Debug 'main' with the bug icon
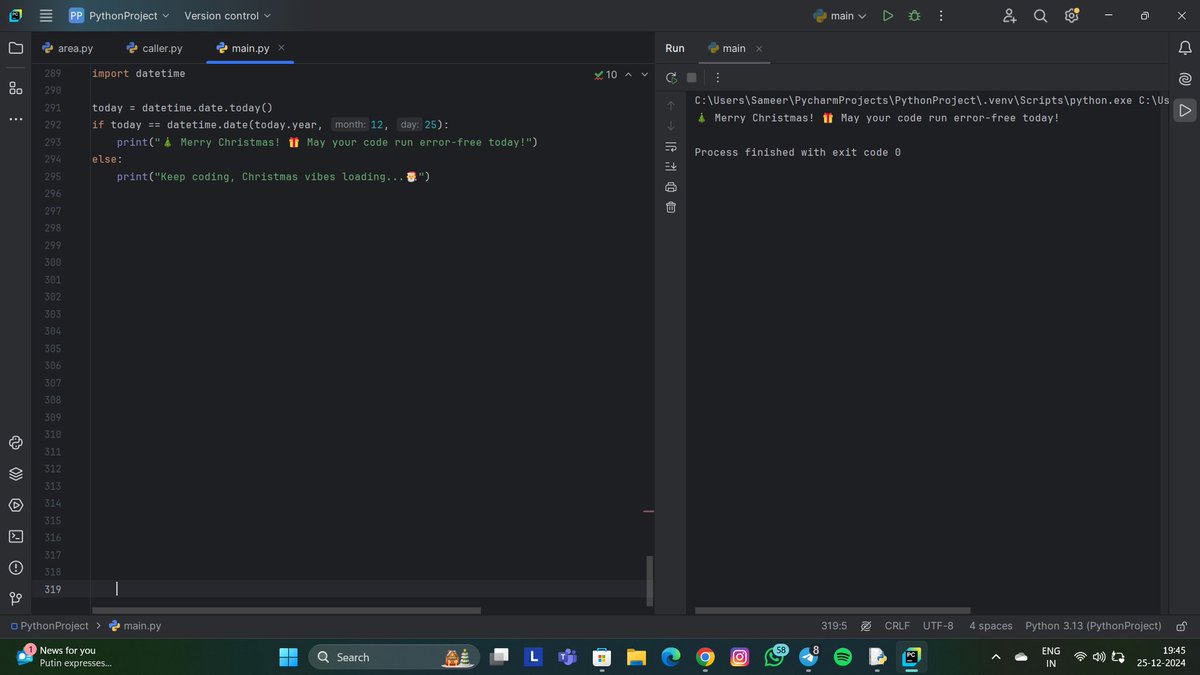The height and width of the screenshot is (675, 1200). tap(913, 16)
